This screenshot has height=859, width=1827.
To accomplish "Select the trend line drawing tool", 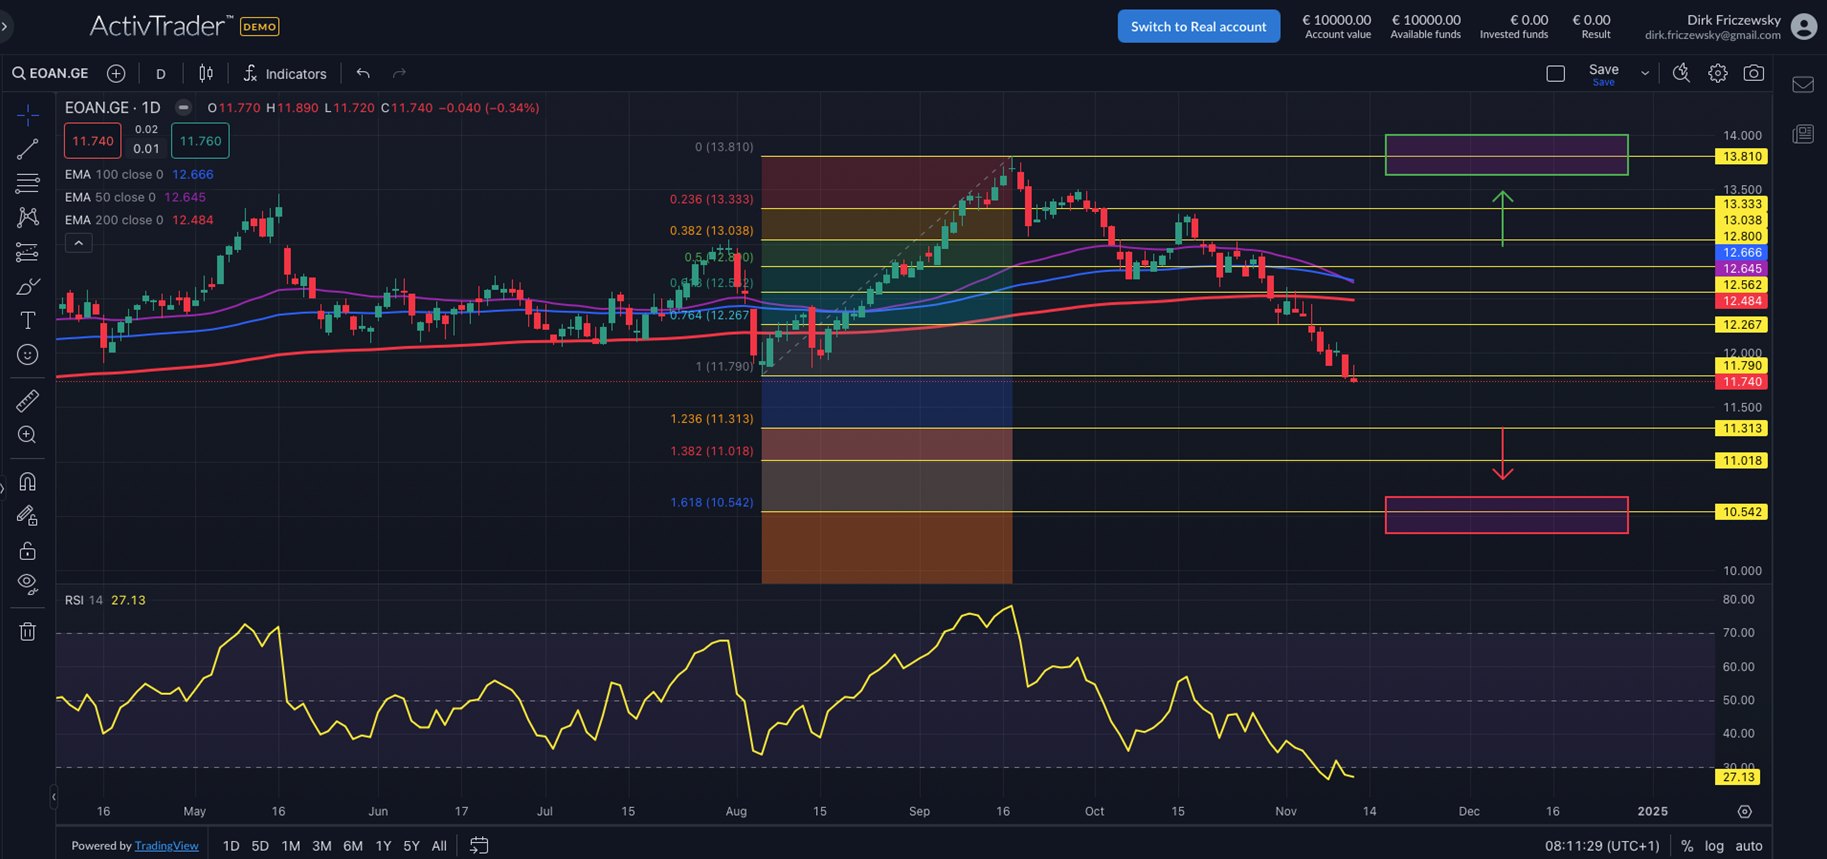I will coord(27,150).
